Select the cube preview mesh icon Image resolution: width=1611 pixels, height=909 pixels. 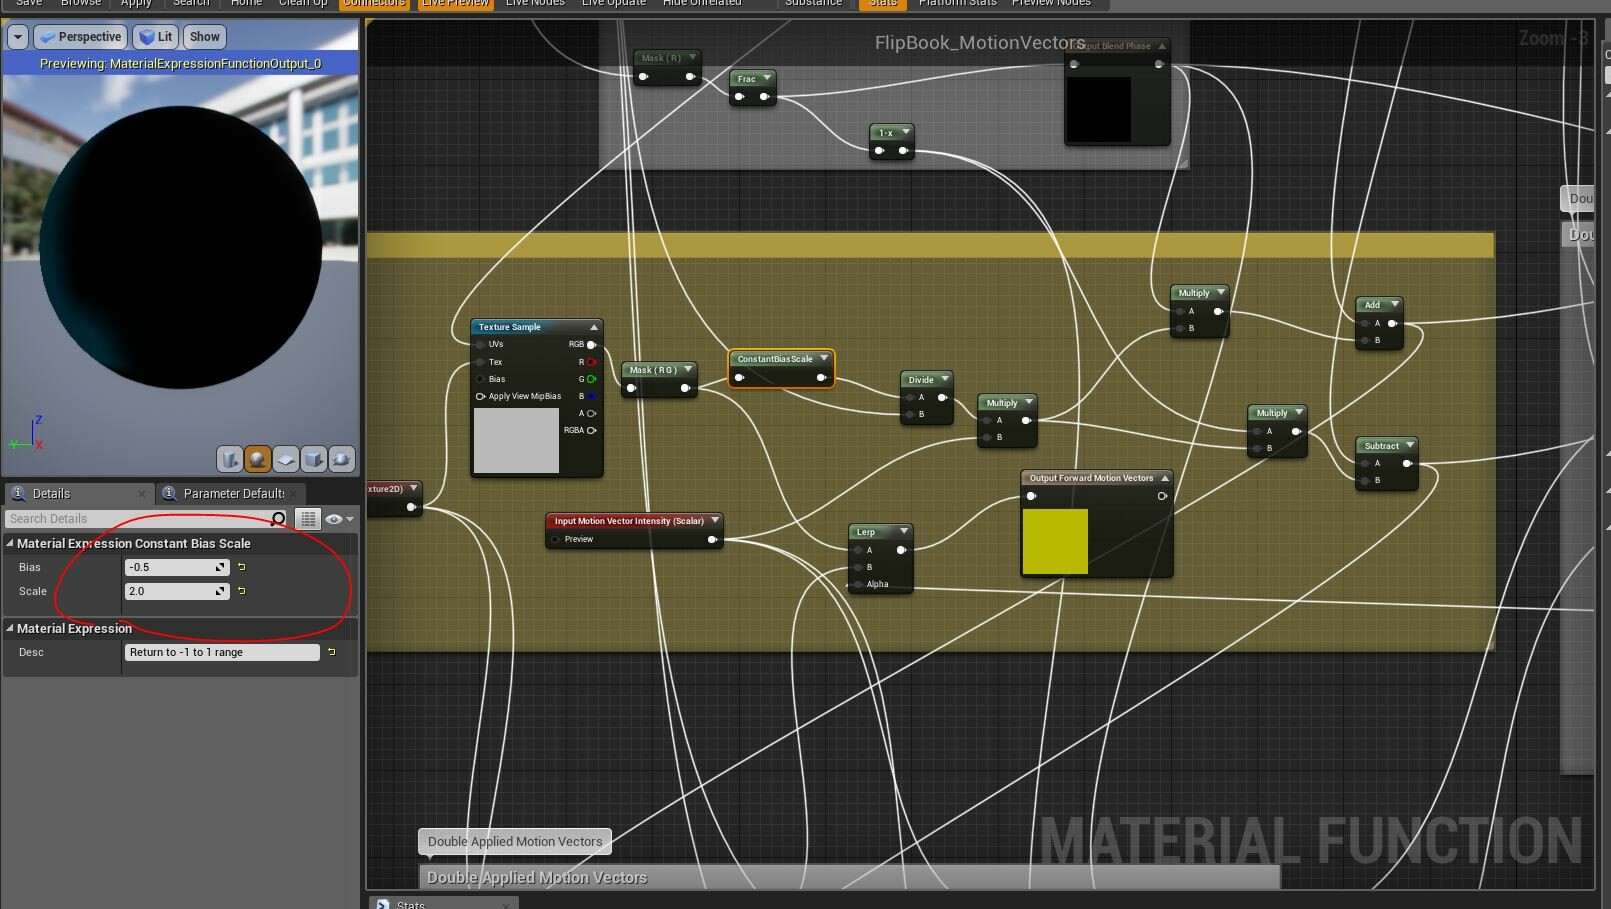coord(314,458)
